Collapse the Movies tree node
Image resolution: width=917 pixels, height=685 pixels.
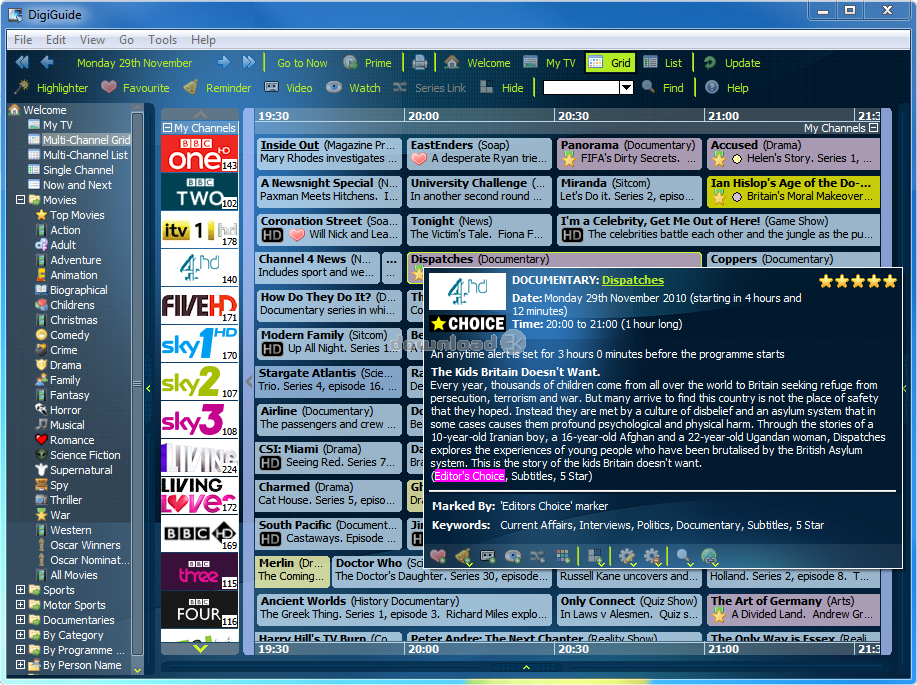[x=20, y=199]
